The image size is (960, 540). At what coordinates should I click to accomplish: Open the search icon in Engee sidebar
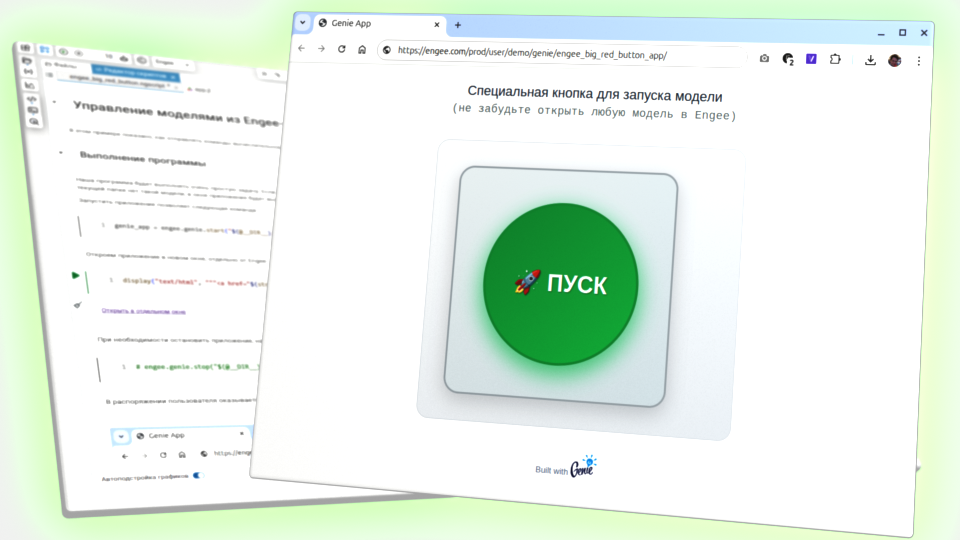[x=34, y=122]
